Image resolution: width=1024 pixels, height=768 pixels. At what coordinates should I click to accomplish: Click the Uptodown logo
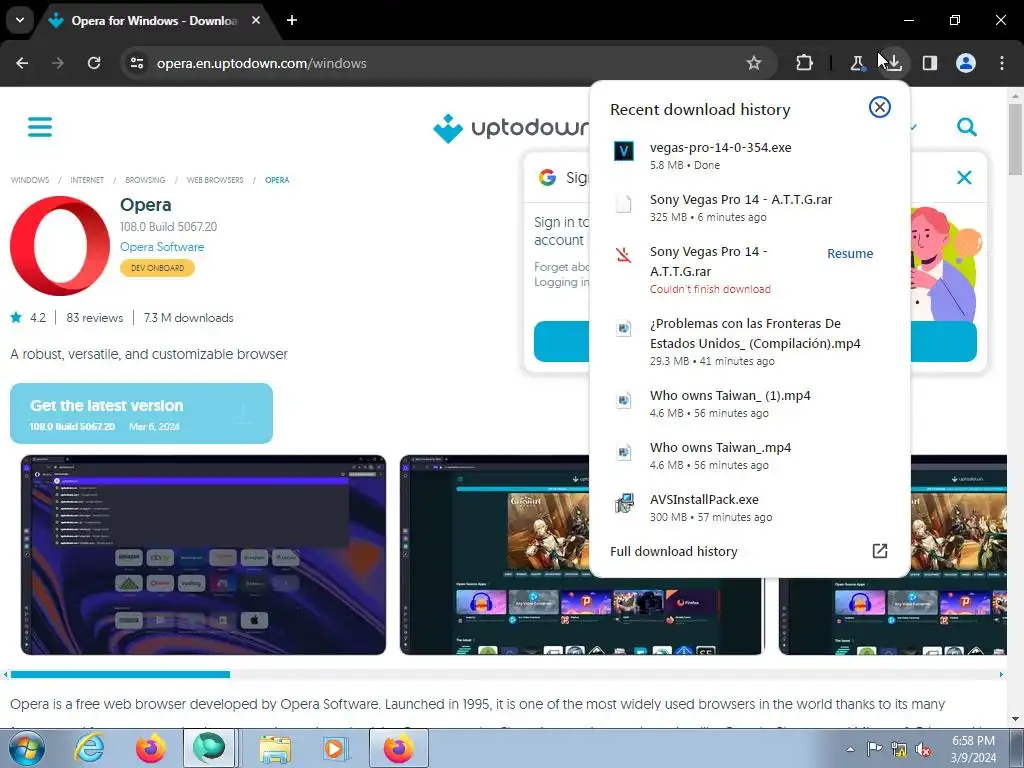pyautogui.click(x=510, y=128)
